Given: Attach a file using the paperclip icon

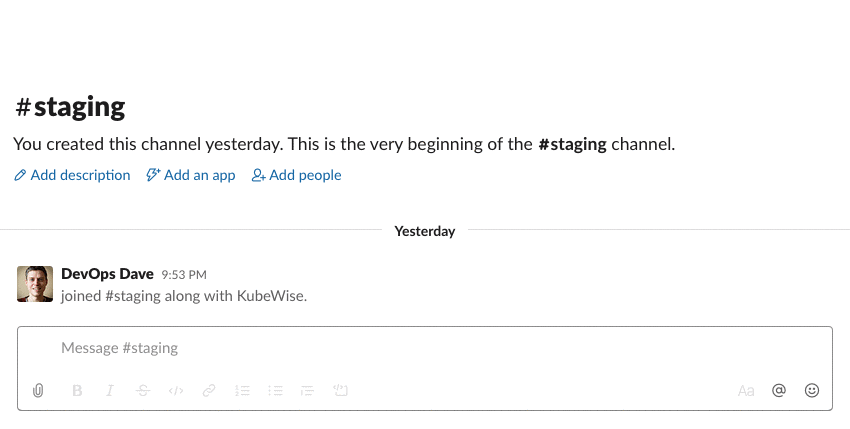Looking at the screenshot, I should pyautogui.click(x=37, y=390).
